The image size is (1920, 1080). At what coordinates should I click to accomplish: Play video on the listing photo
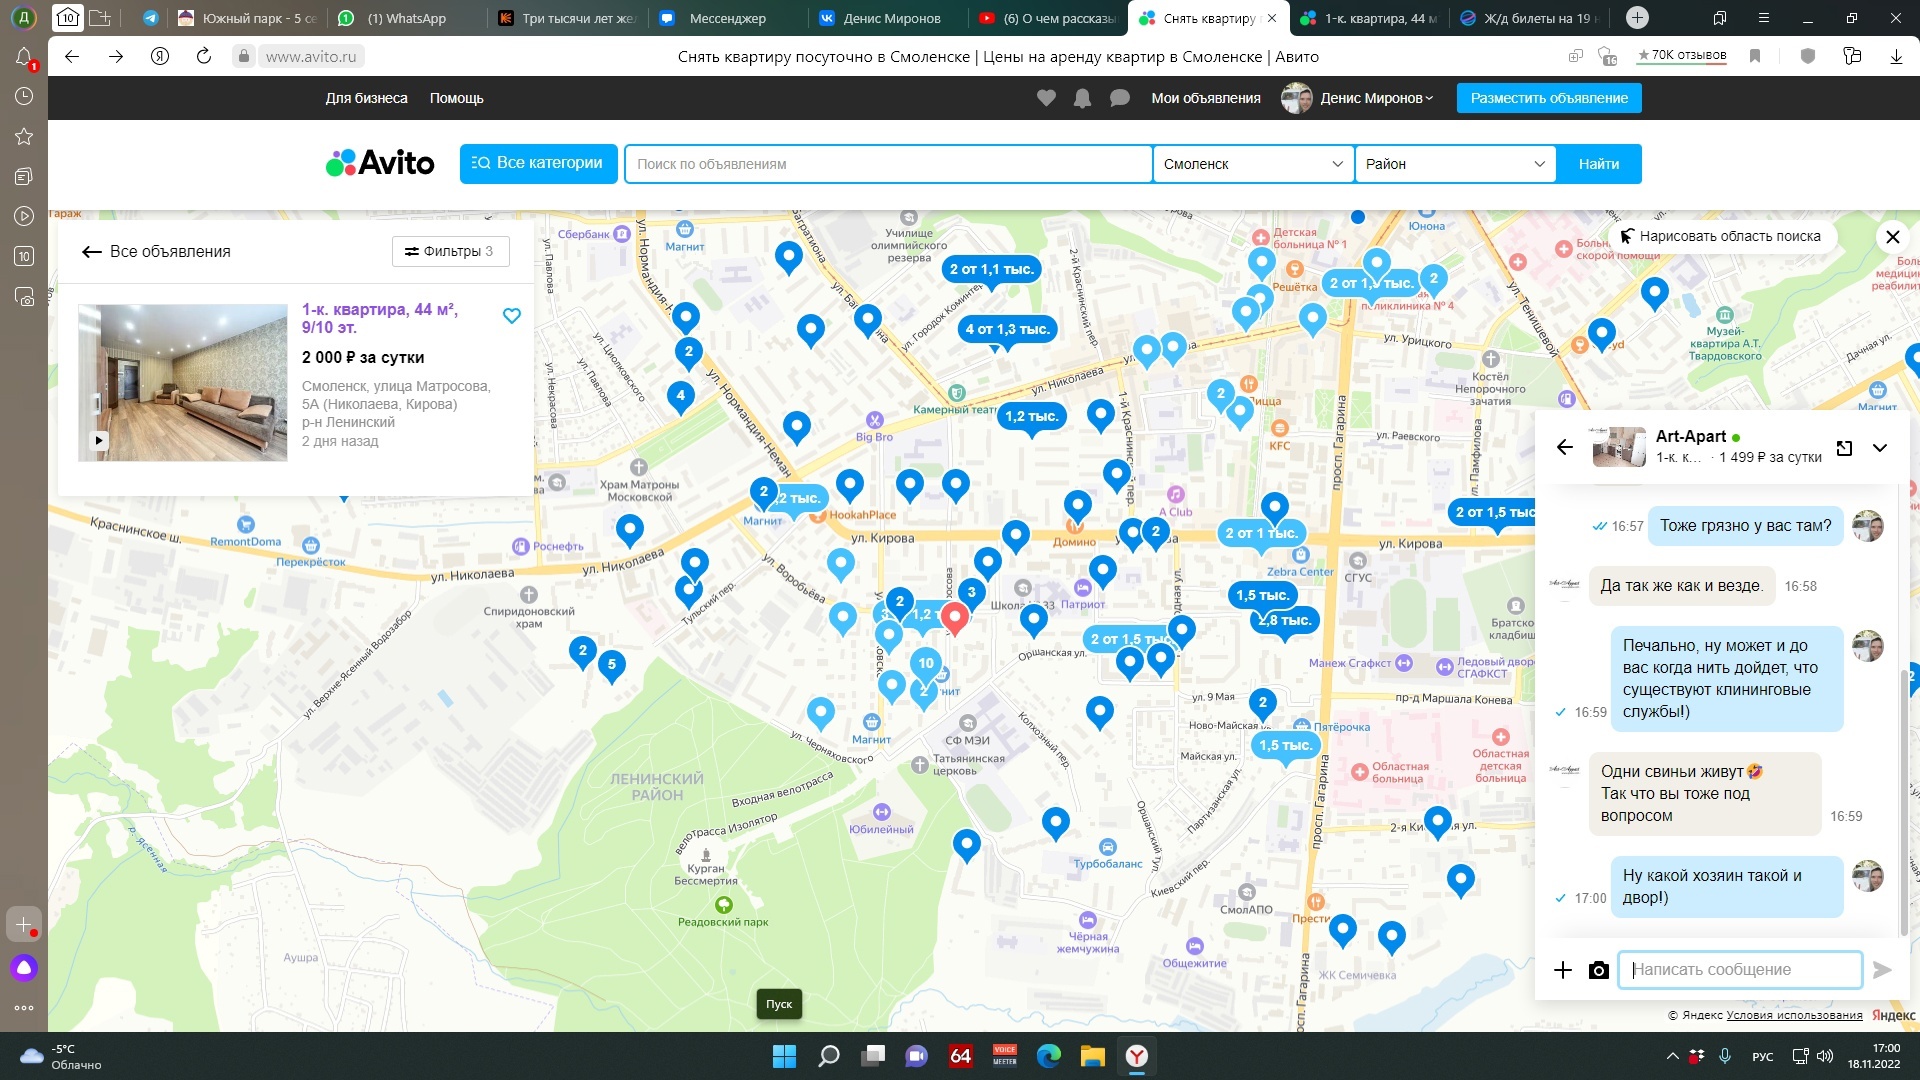pos(98,440)
